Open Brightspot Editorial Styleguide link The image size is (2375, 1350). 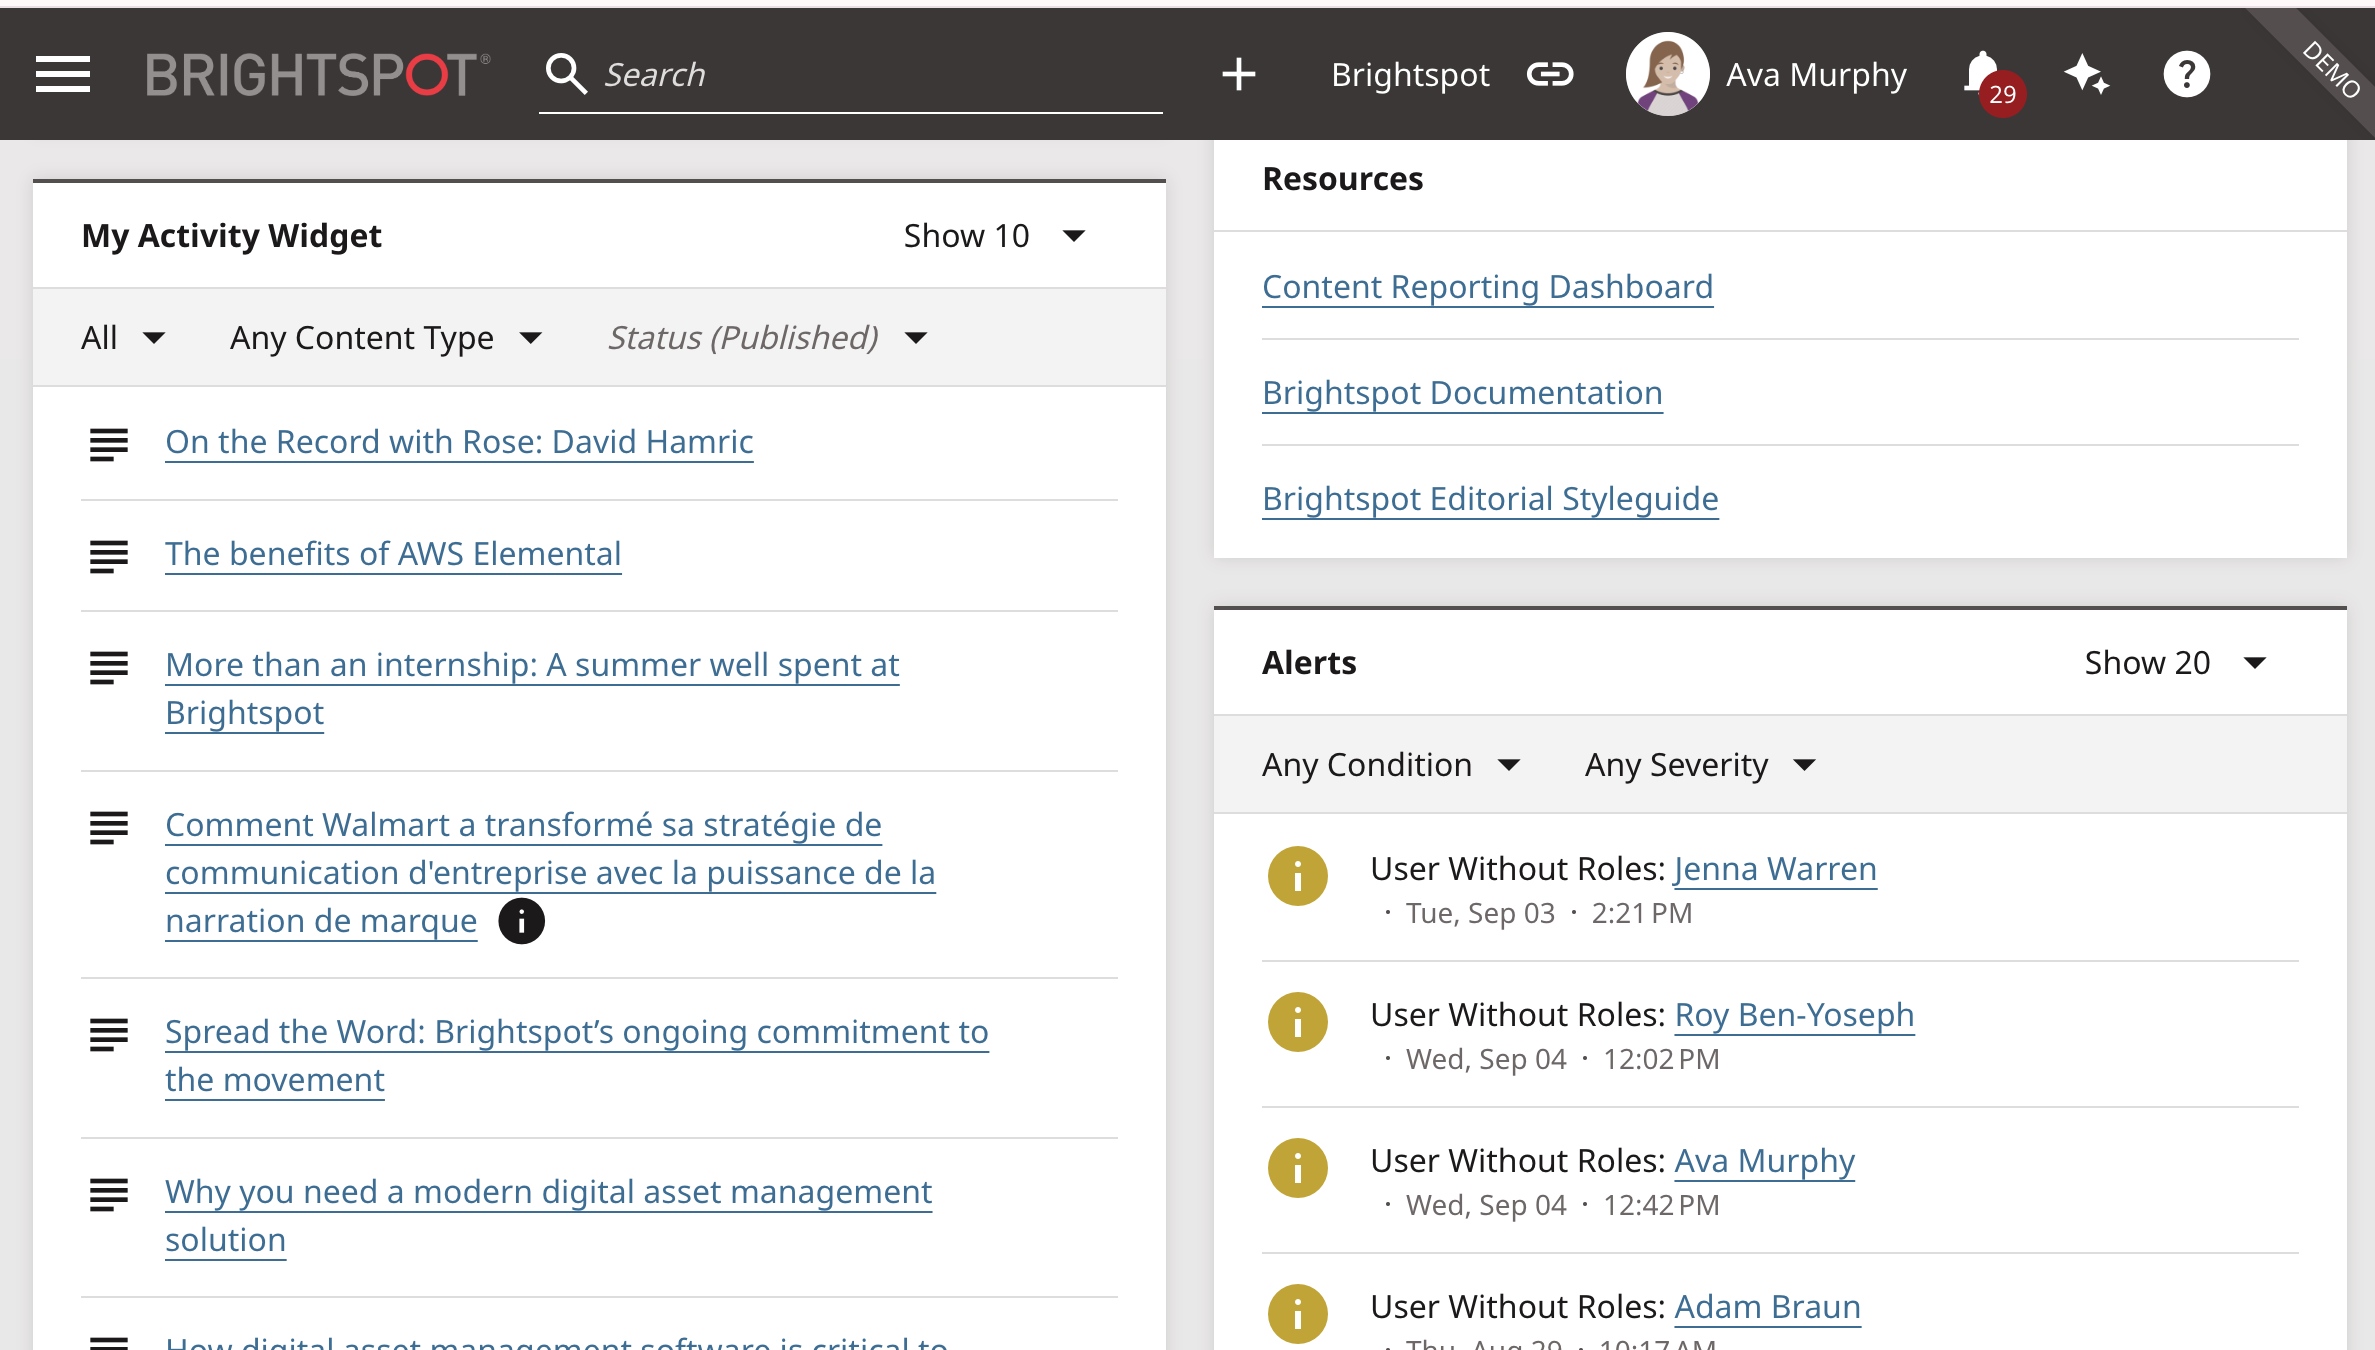1490,499
